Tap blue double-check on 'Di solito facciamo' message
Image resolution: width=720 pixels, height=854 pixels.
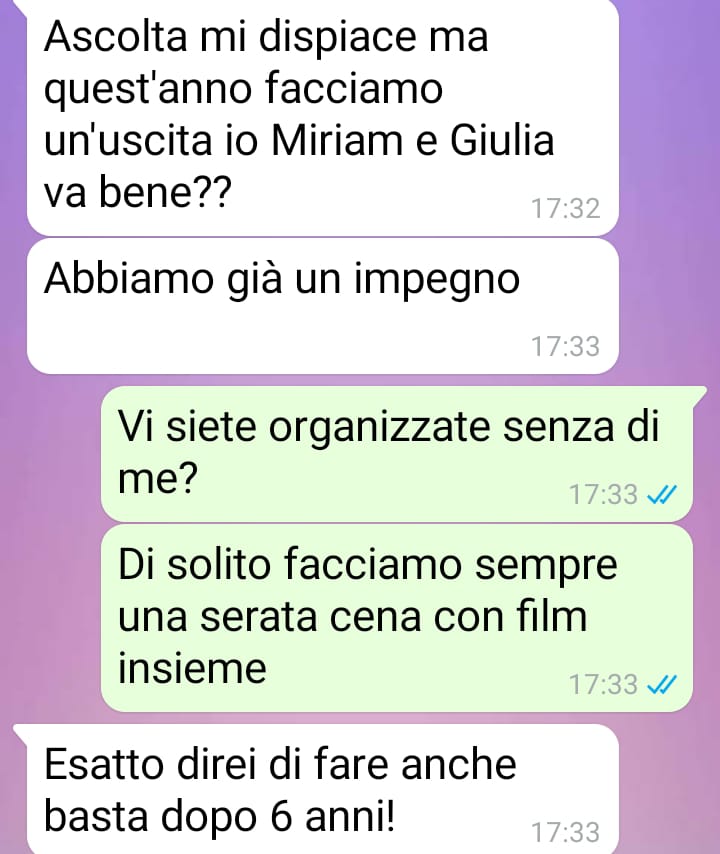pos(661,684)
